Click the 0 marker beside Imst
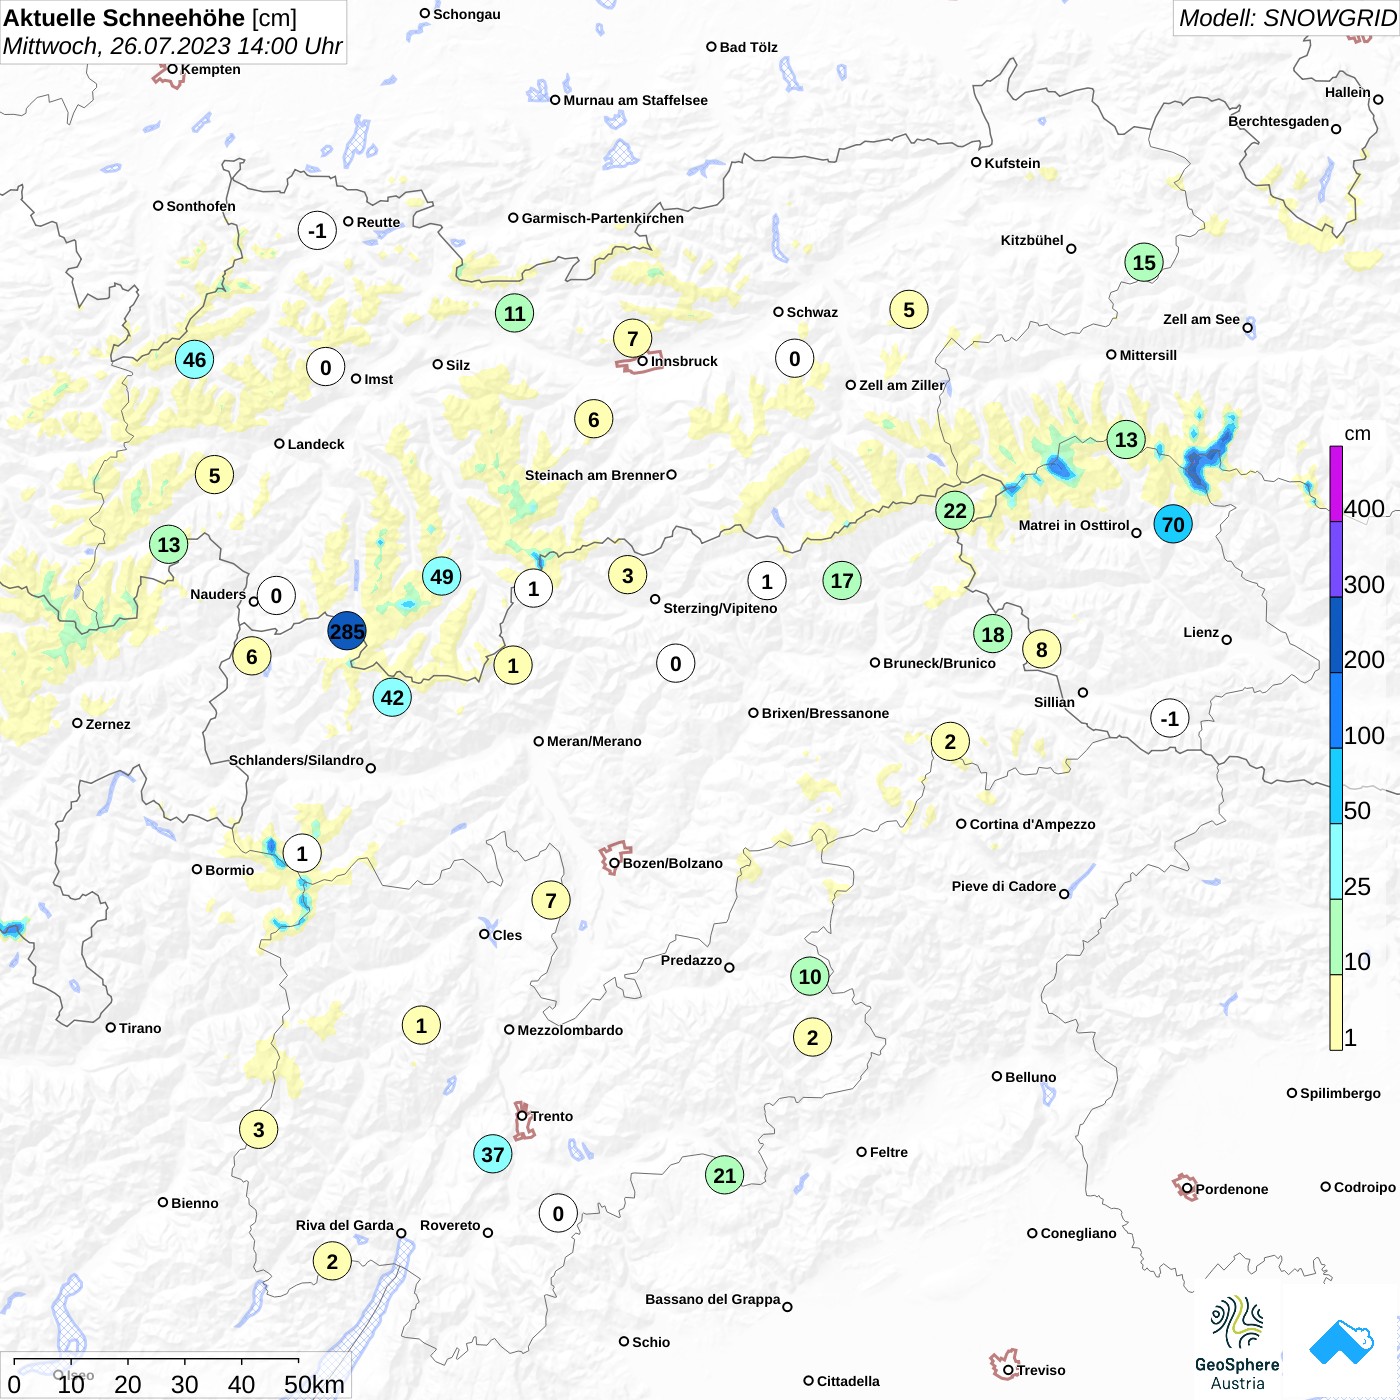Image resolution: width=1400 pixels, height=1400 pixels. pos(326,367)
